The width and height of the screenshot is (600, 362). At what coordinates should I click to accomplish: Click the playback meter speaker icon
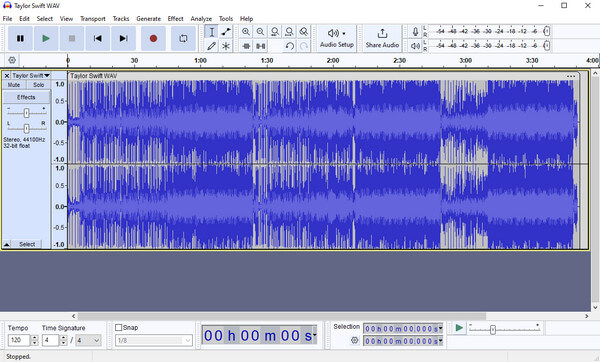coord(415,46)
